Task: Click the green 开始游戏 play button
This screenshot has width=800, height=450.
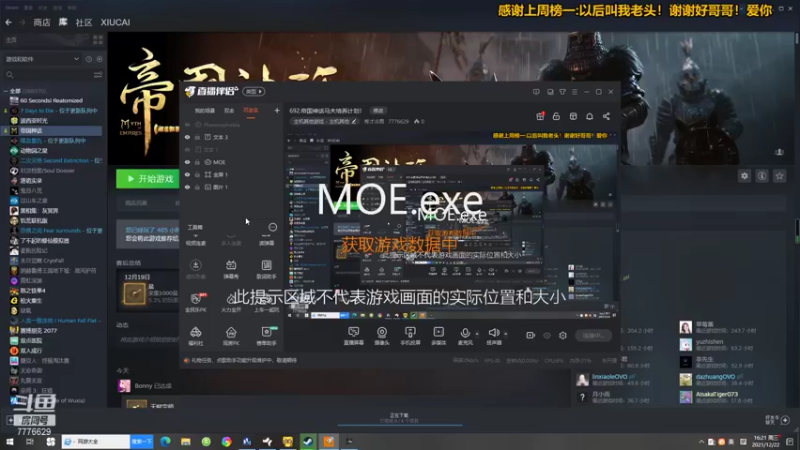Action: click(x=147, y=179)
